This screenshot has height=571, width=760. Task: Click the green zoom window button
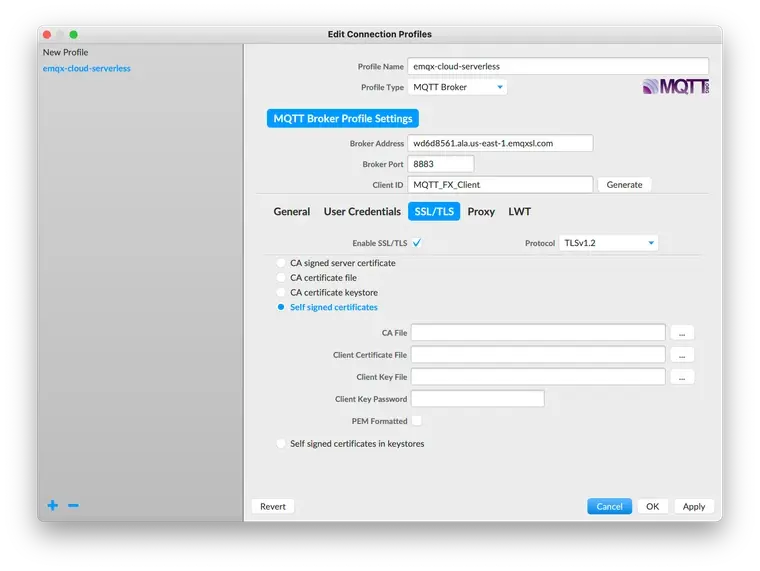pos(74,34)
